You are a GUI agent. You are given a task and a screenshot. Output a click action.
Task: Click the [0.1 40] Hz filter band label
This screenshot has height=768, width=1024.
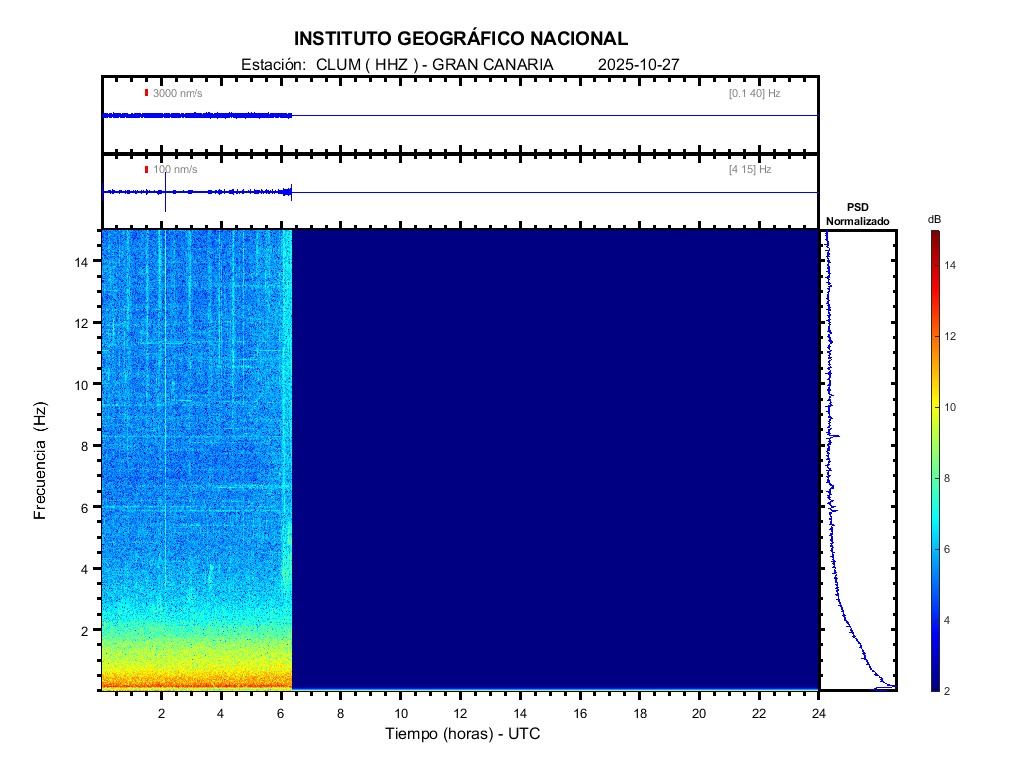pyautogui.click(x=754, y=93)
